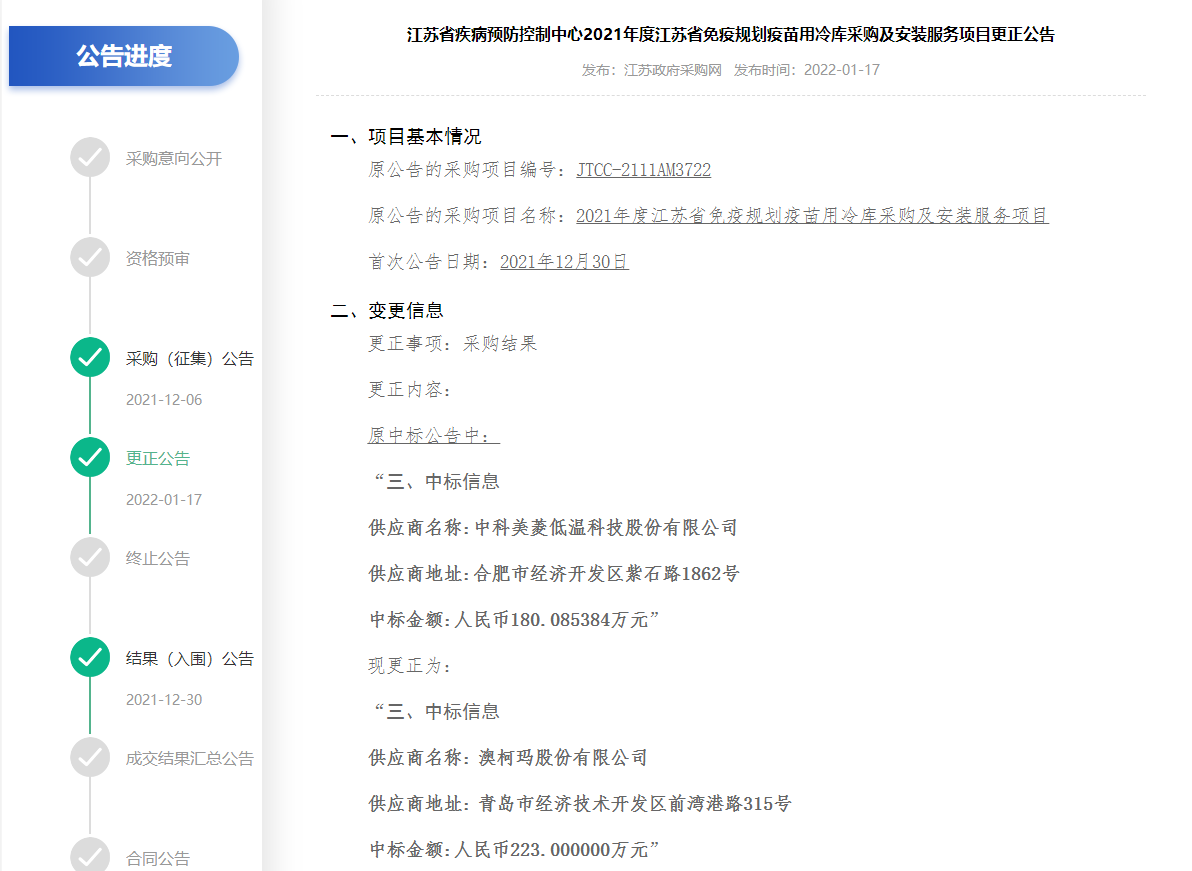The image size is (1192, 871).
Task: Click the publisher 江苏政府采购网 text
Action: (x=672, y=70)
